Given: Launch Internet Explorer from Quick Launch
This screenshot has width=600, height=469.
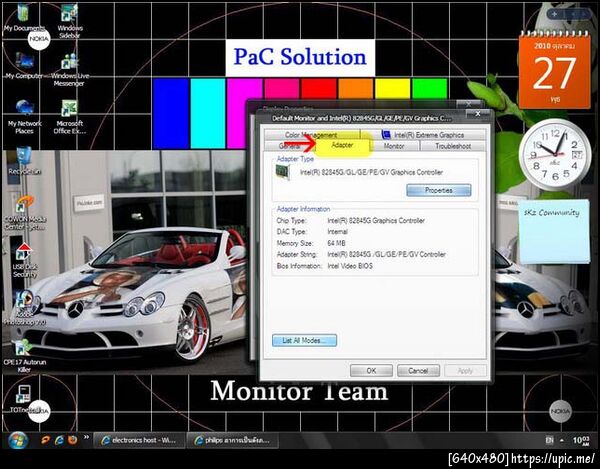Looking at the screenshot, I should click(59, 440).
